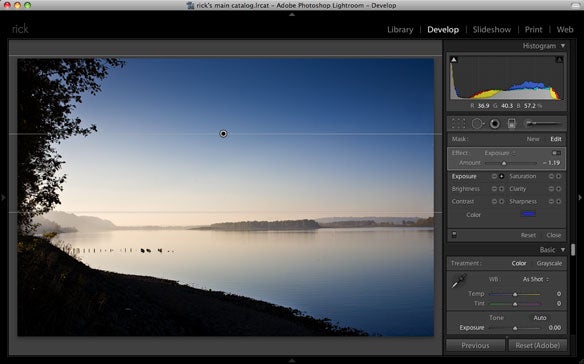Select the Develop module
Image resolution: width=584 pixels, height=364 pixels.
pyautogui.click(x=443, y=30)
